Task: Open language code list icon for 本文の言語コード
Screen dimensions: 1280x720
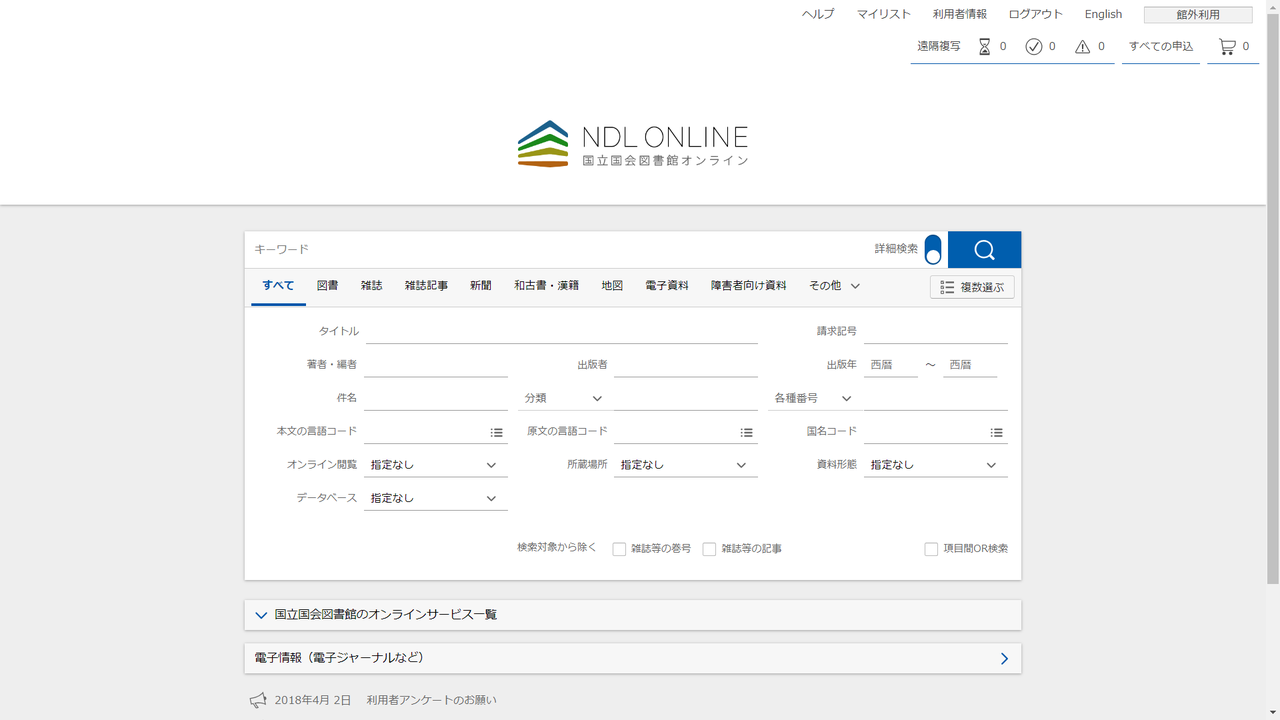Action: [496, 432]
